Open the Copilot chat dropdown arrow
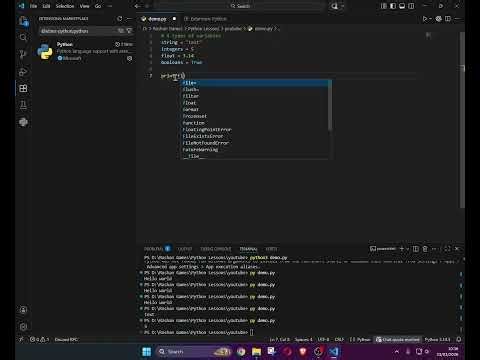 [x=342, y=6]
